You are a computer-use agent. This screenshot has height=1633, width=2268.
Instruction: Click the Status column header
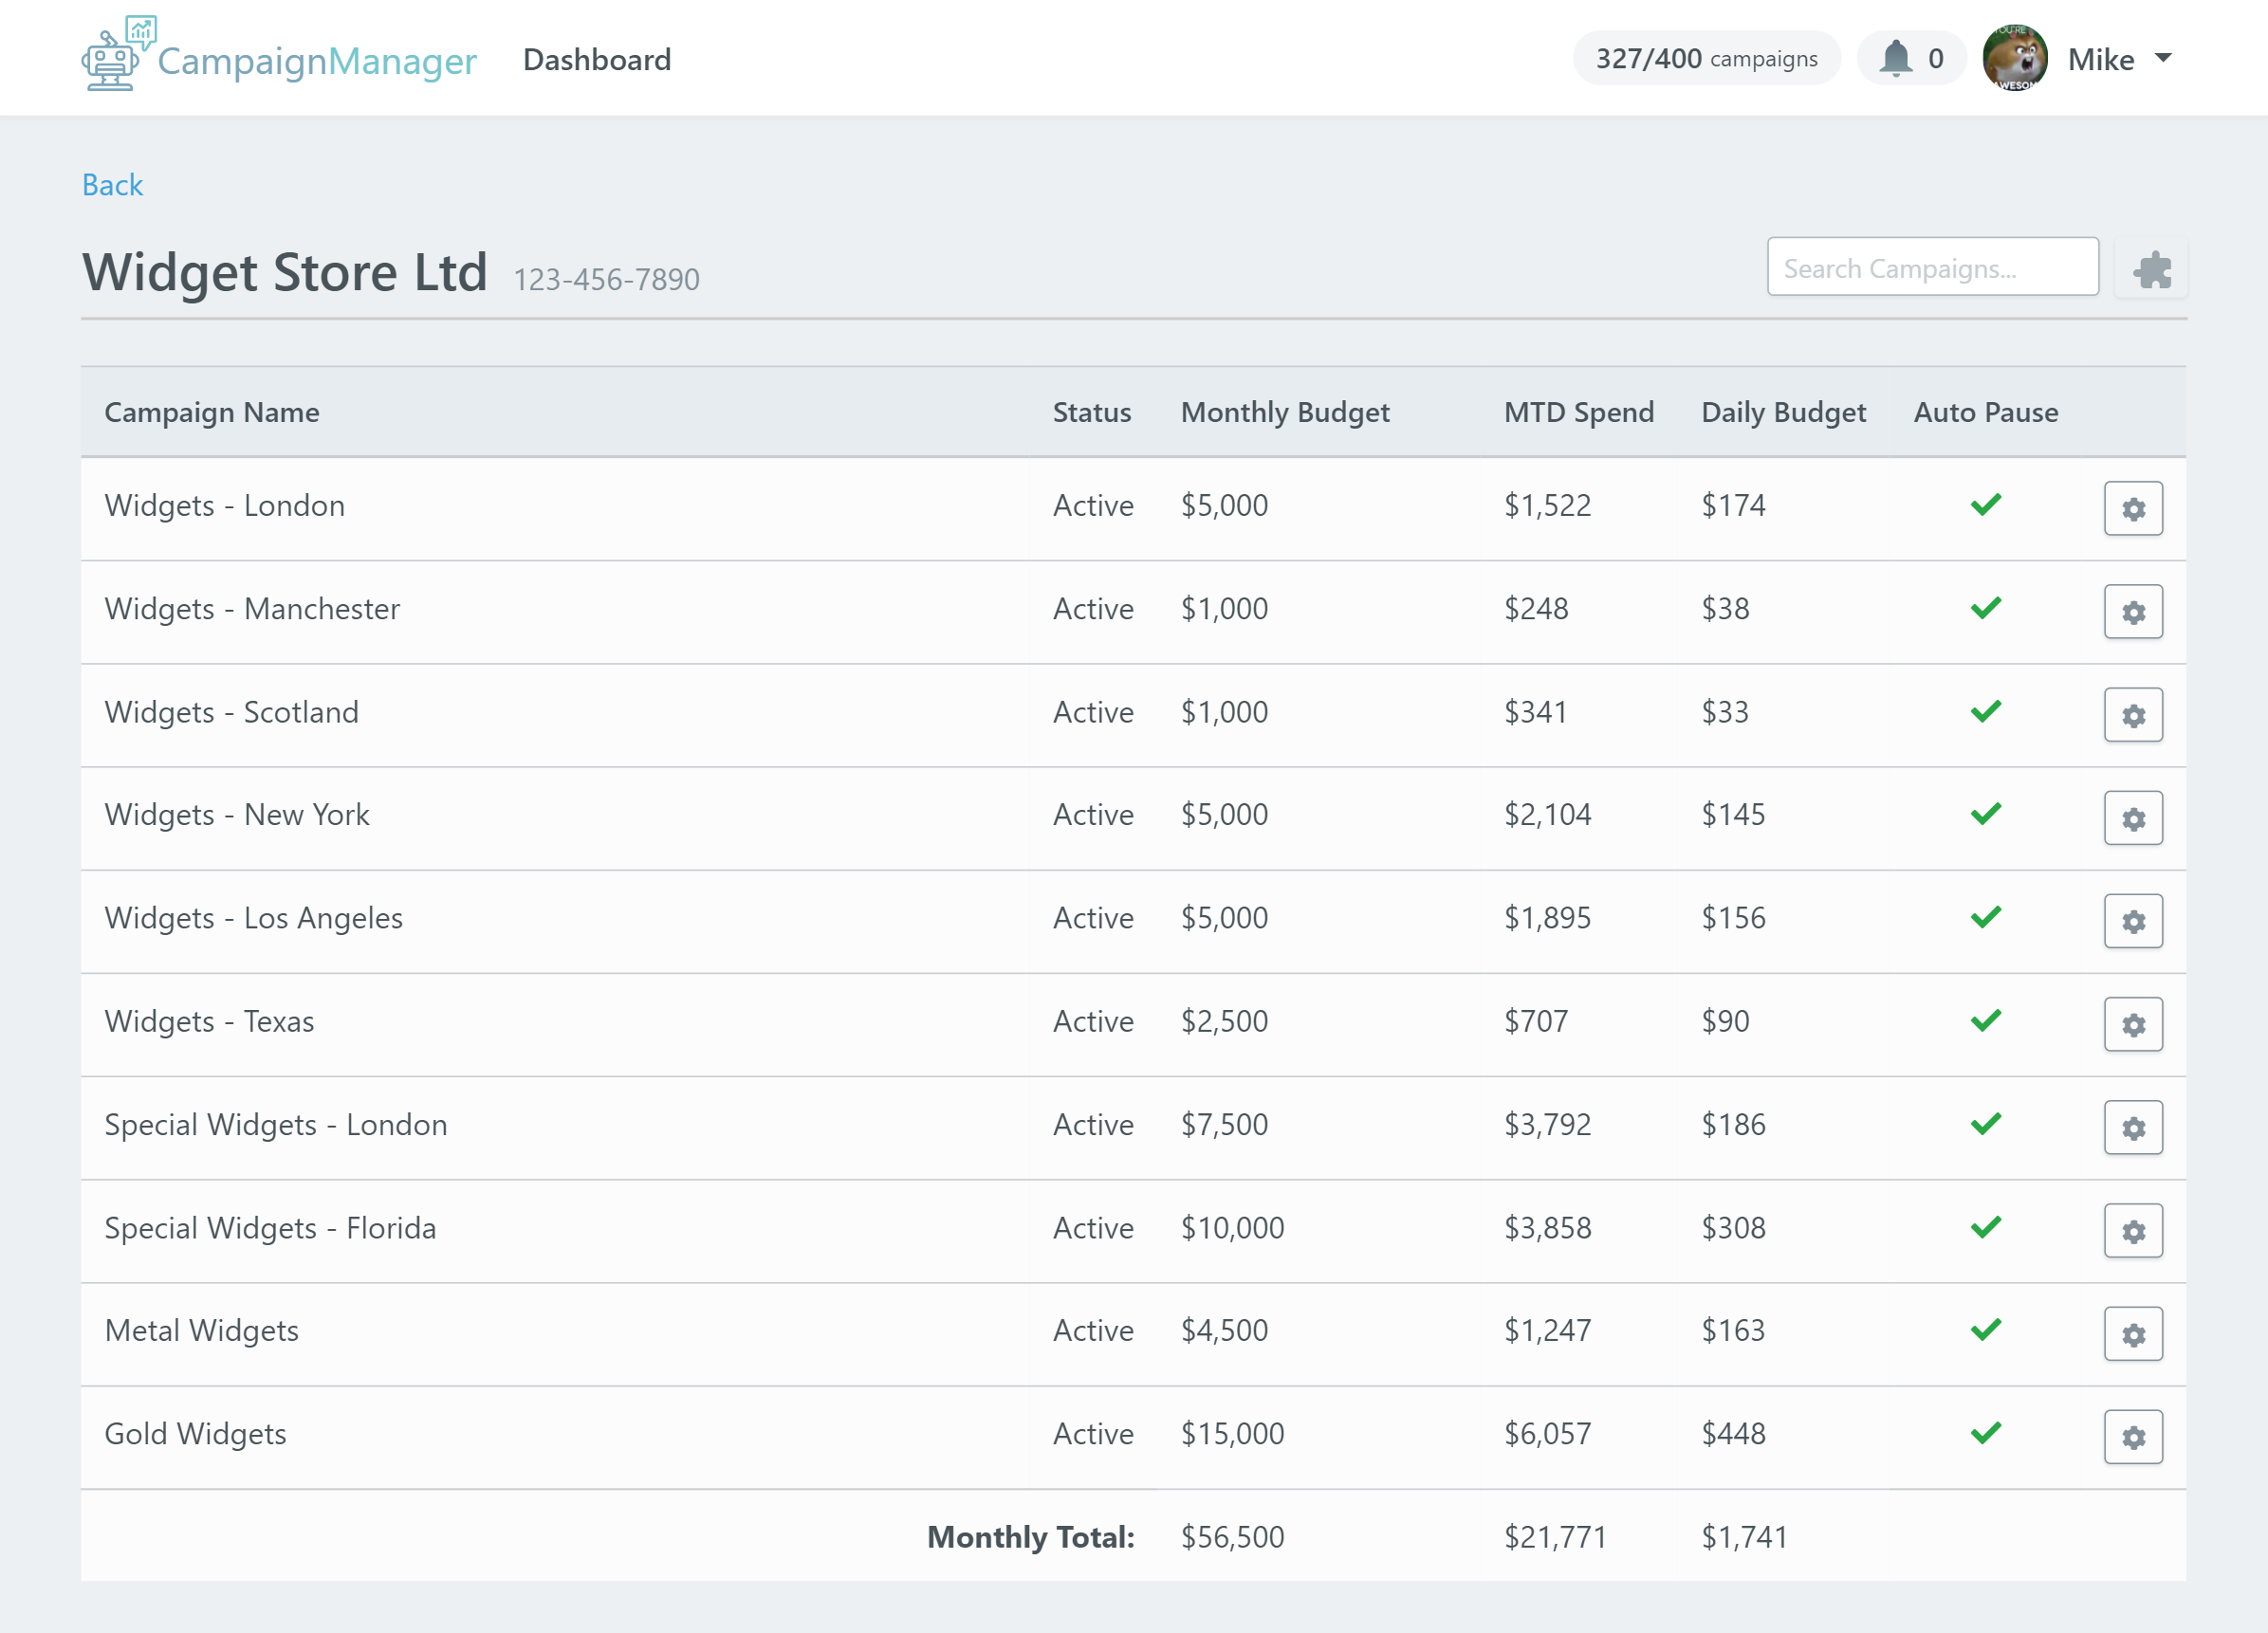1091,412
